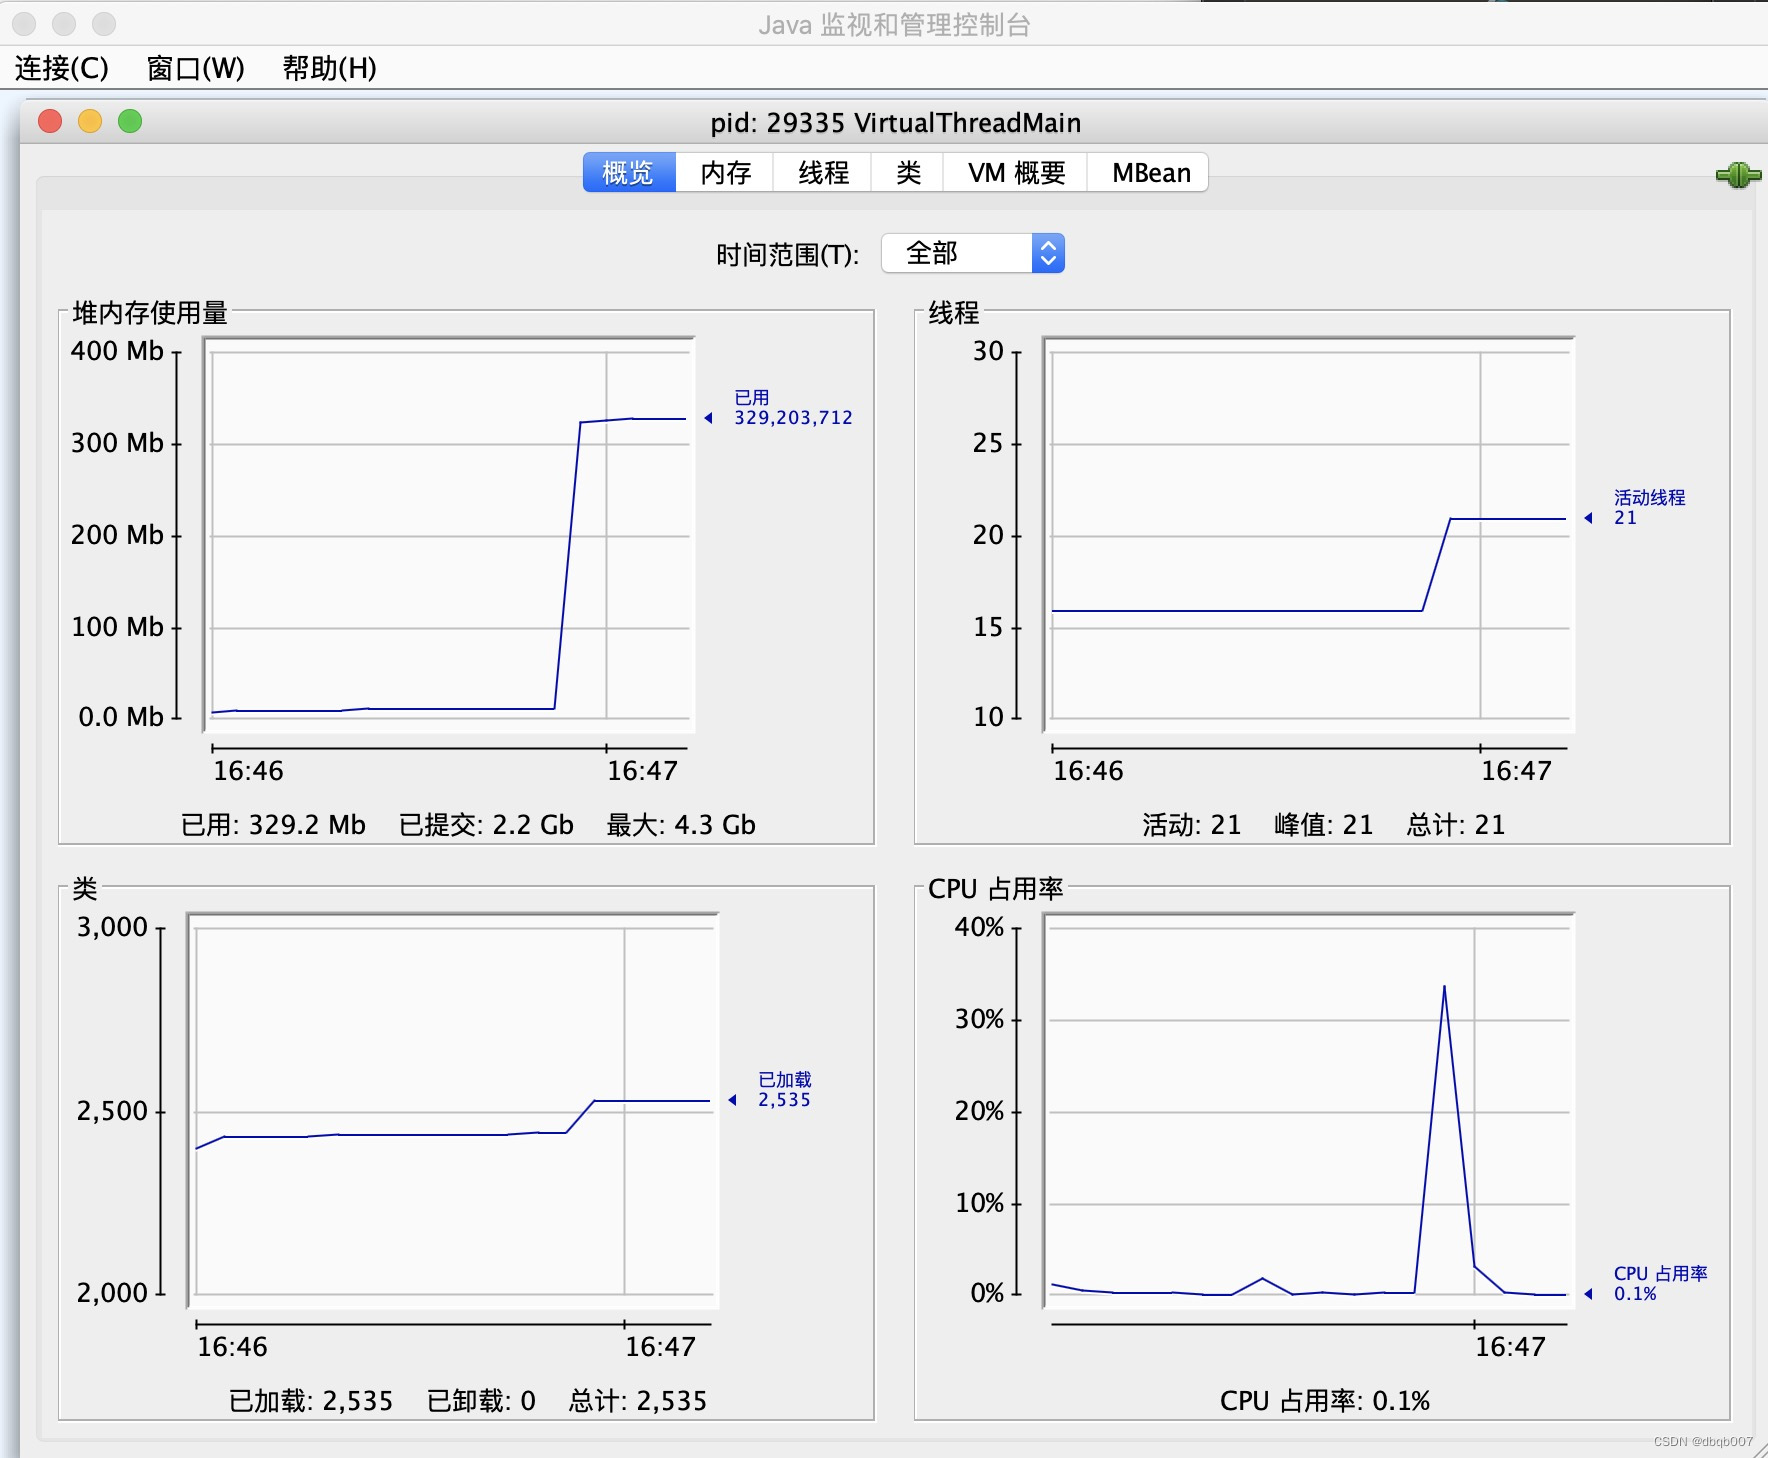Click the 已加载: 2,535 bottom summary text
The height and width of the screenshot is (1458, 1768).
[x=311, y=1401]
